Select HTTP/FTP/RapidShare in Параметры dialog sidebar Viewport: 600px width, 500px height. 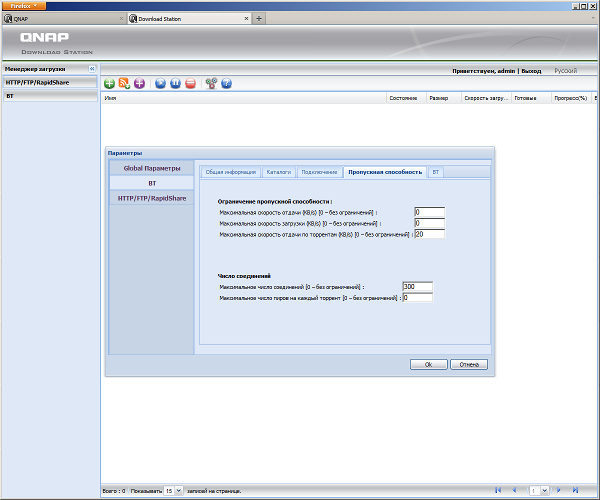pos(152,198)
